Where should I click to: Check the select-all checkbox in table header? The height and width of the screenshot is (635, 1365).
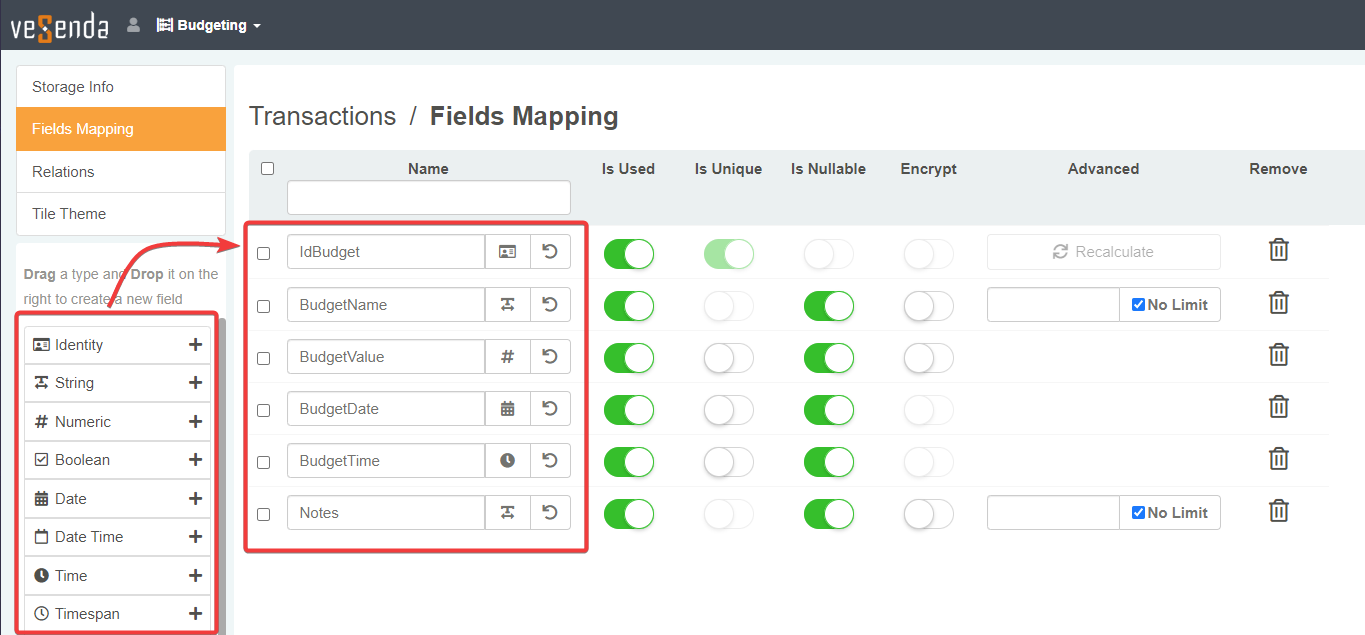pos(267,169)
